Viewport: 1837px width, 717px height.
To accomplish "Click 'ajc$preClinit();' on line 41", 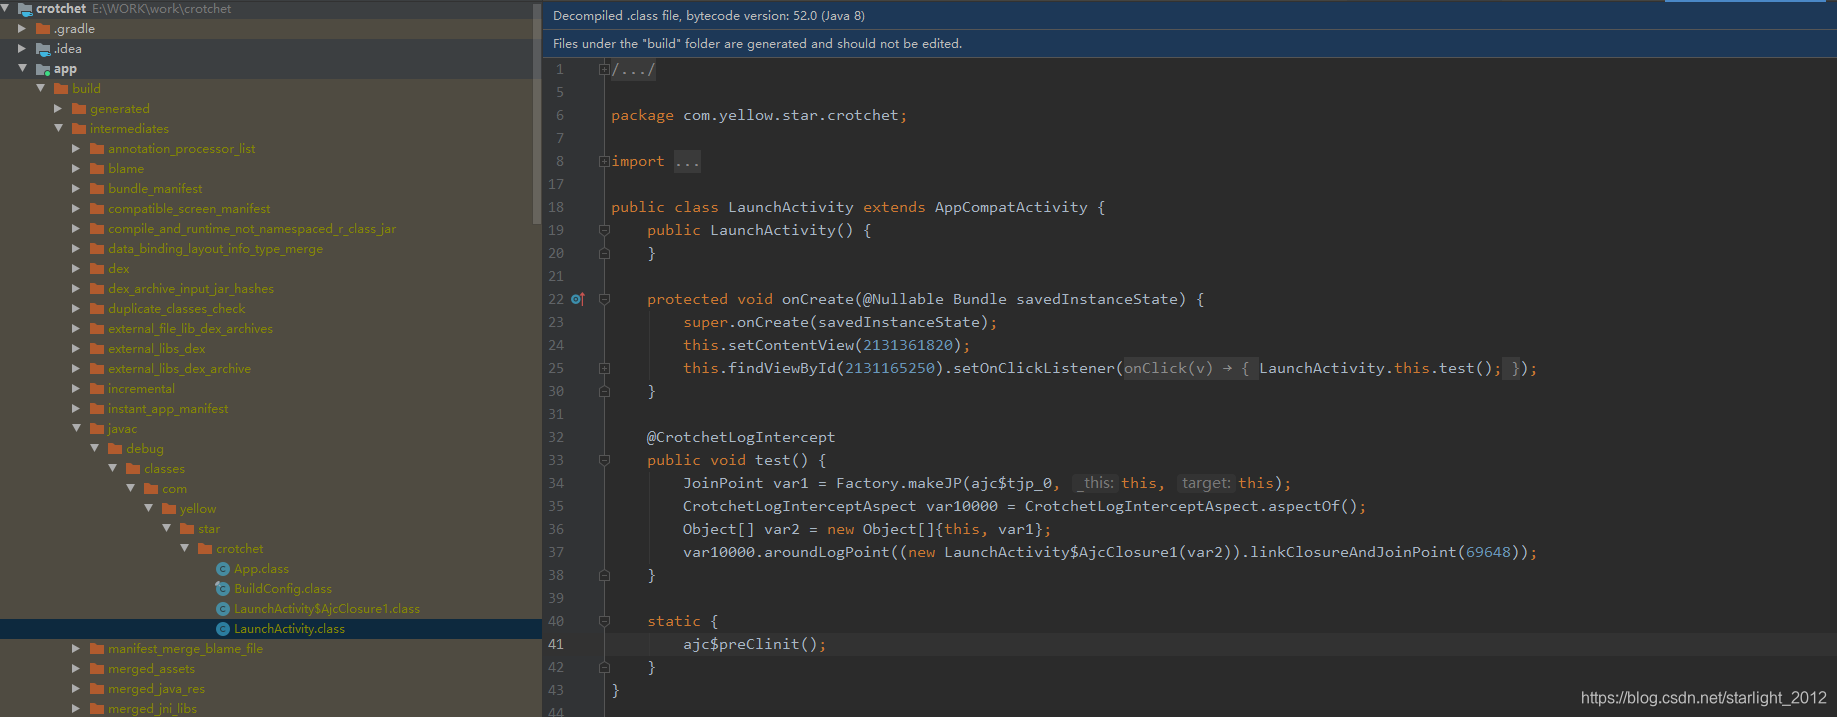I will 755,644.
